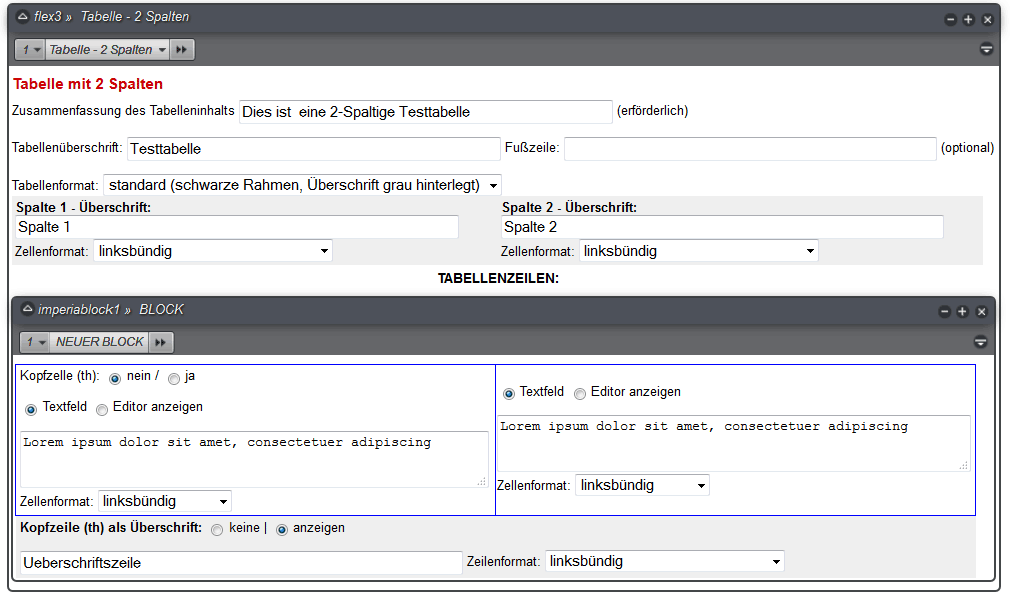Open Zellenformat dropdown in the right table cell

pos(643,485)
